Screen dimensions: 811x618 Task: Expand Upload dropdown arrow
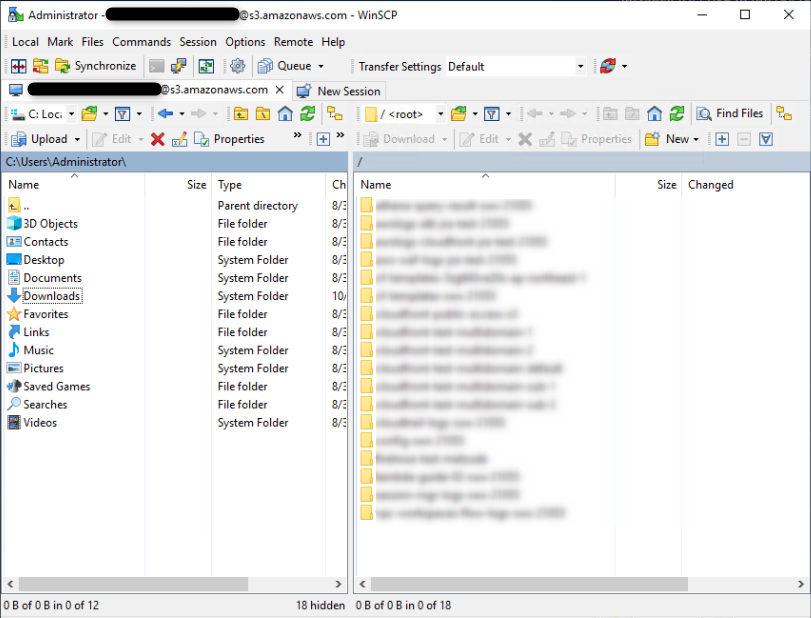(x=77, y=139)
